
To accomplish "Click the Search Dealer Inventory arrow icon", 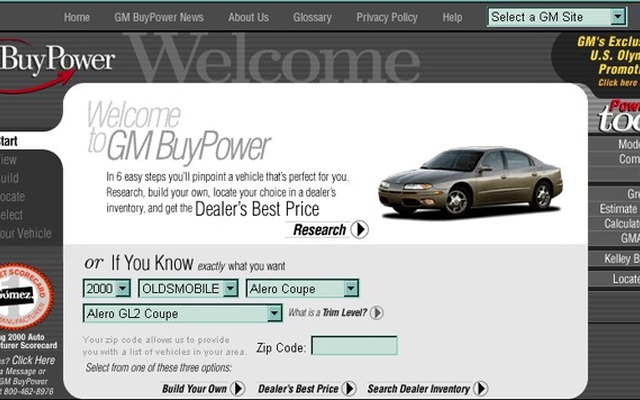I will 480,388.
